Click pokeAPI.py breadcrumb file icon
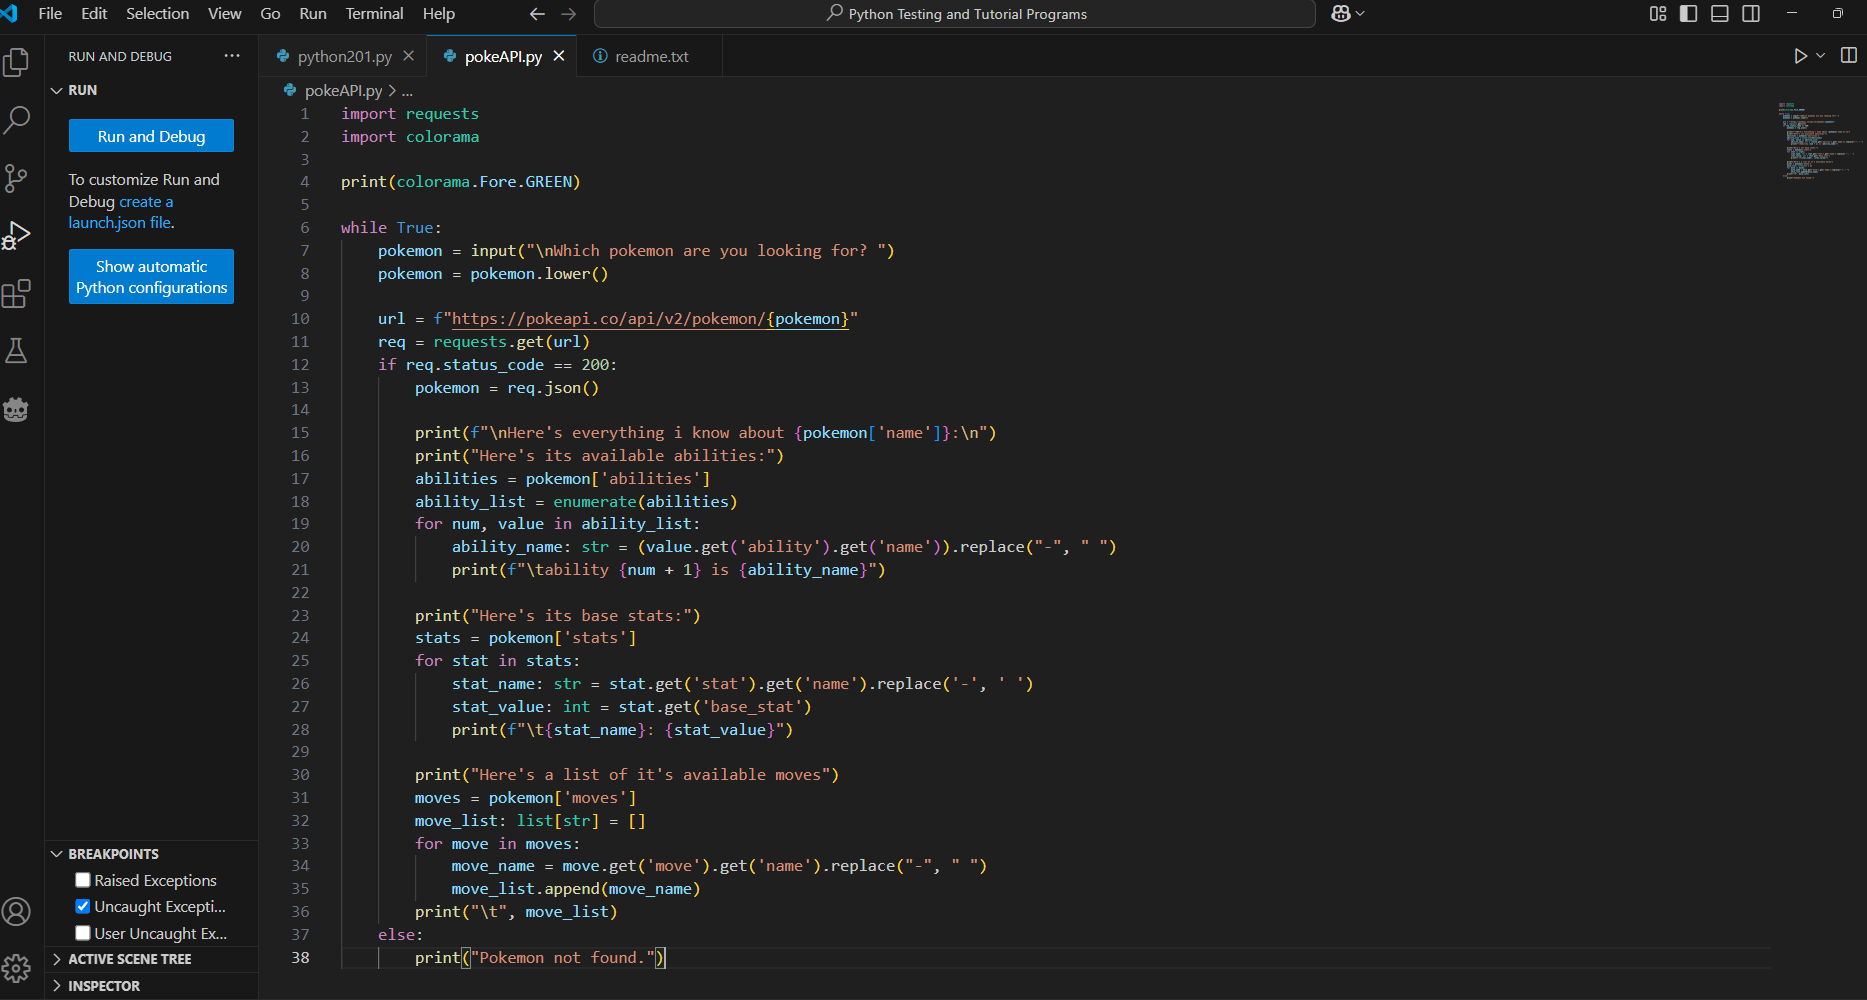Viewport: 1867px width, 1000px height. coord(290,90)
